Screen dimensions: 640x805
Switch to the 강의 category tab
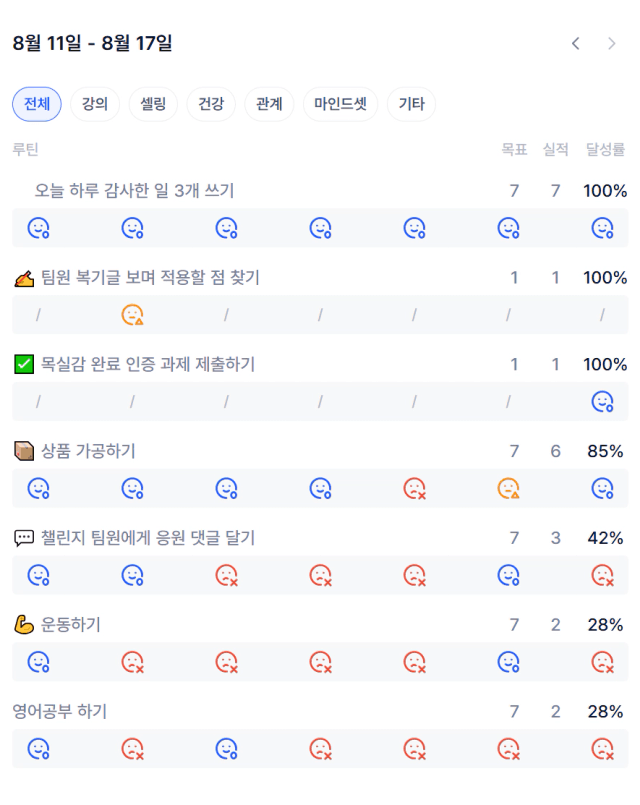[95, 104]
